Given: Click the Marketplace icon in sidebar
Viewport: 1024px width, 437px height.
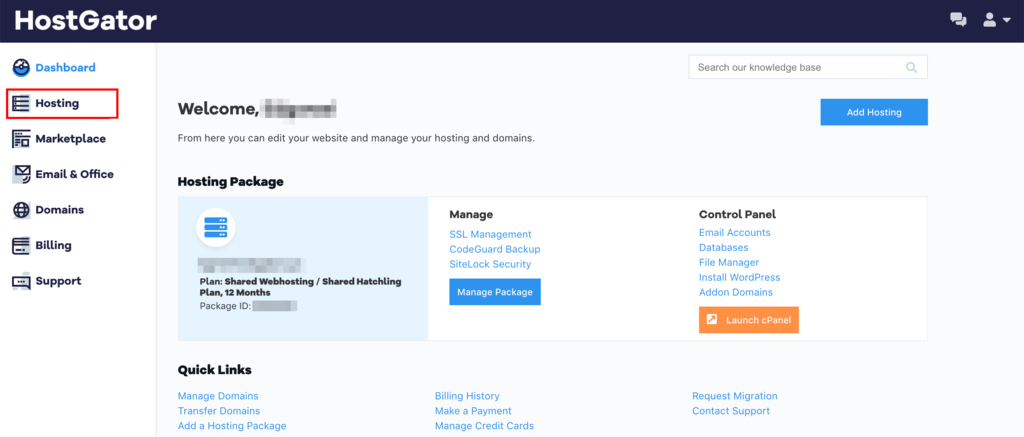Looking at the screenshot, I should (22, 138).
